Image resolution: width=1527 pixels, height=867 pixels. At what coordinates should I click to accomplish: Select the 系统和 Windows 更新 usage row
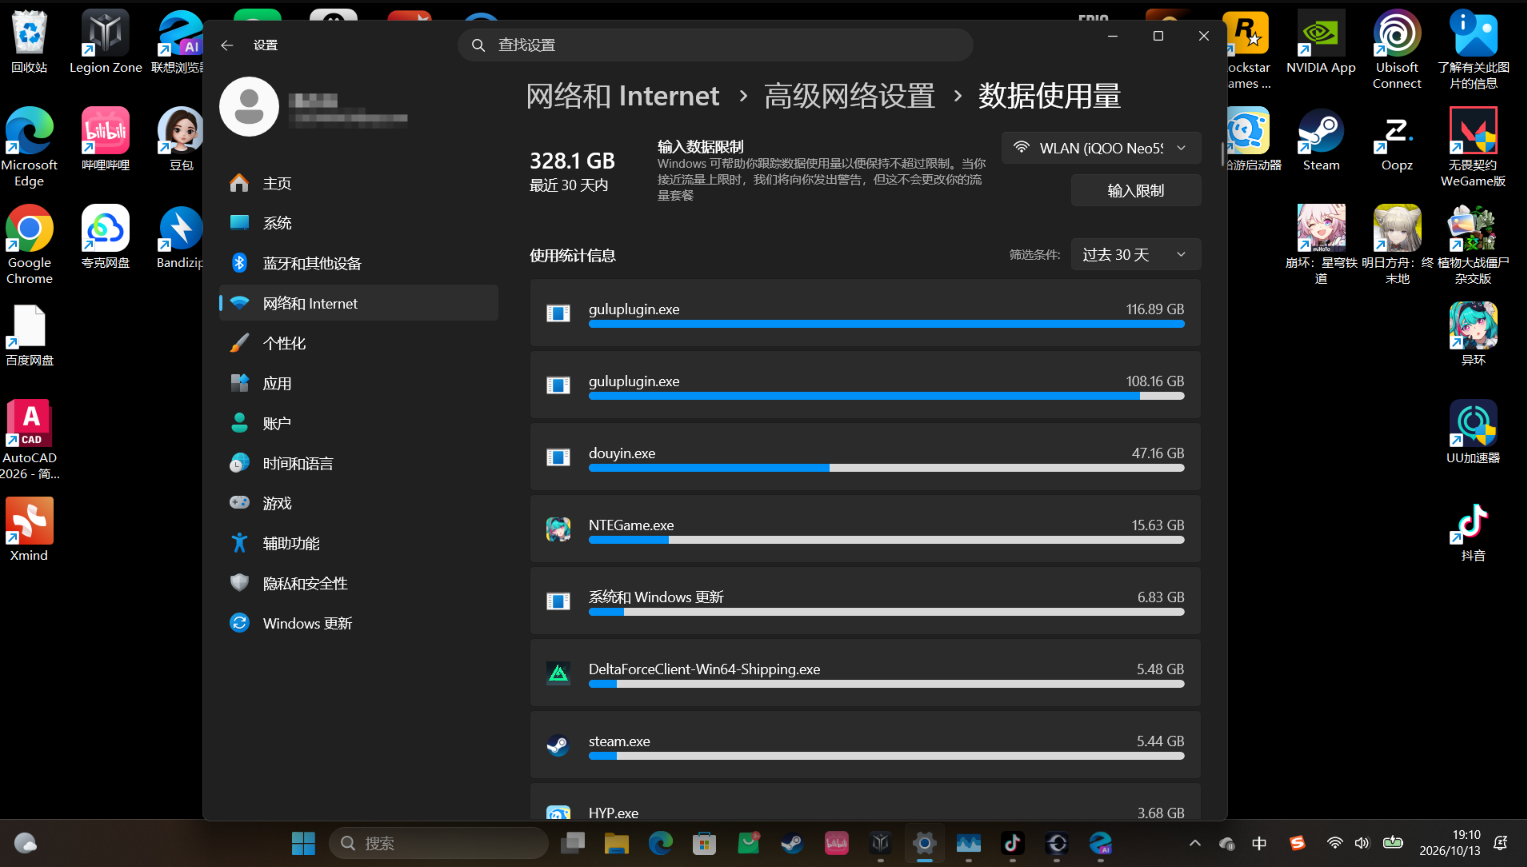[866, 601]
